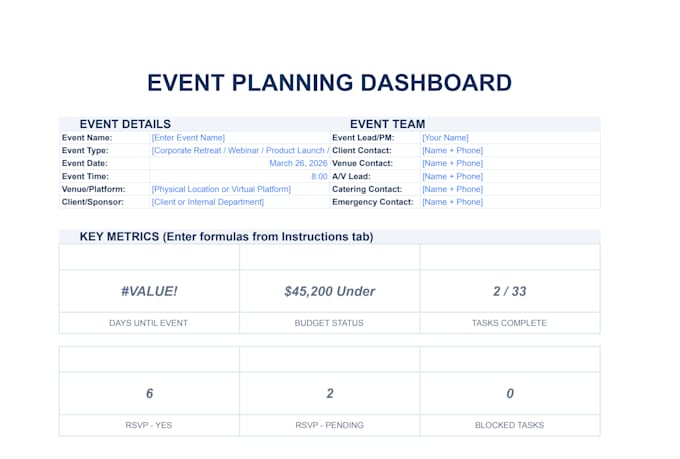Click the A/V Lead Name + Phone cell

510,176
